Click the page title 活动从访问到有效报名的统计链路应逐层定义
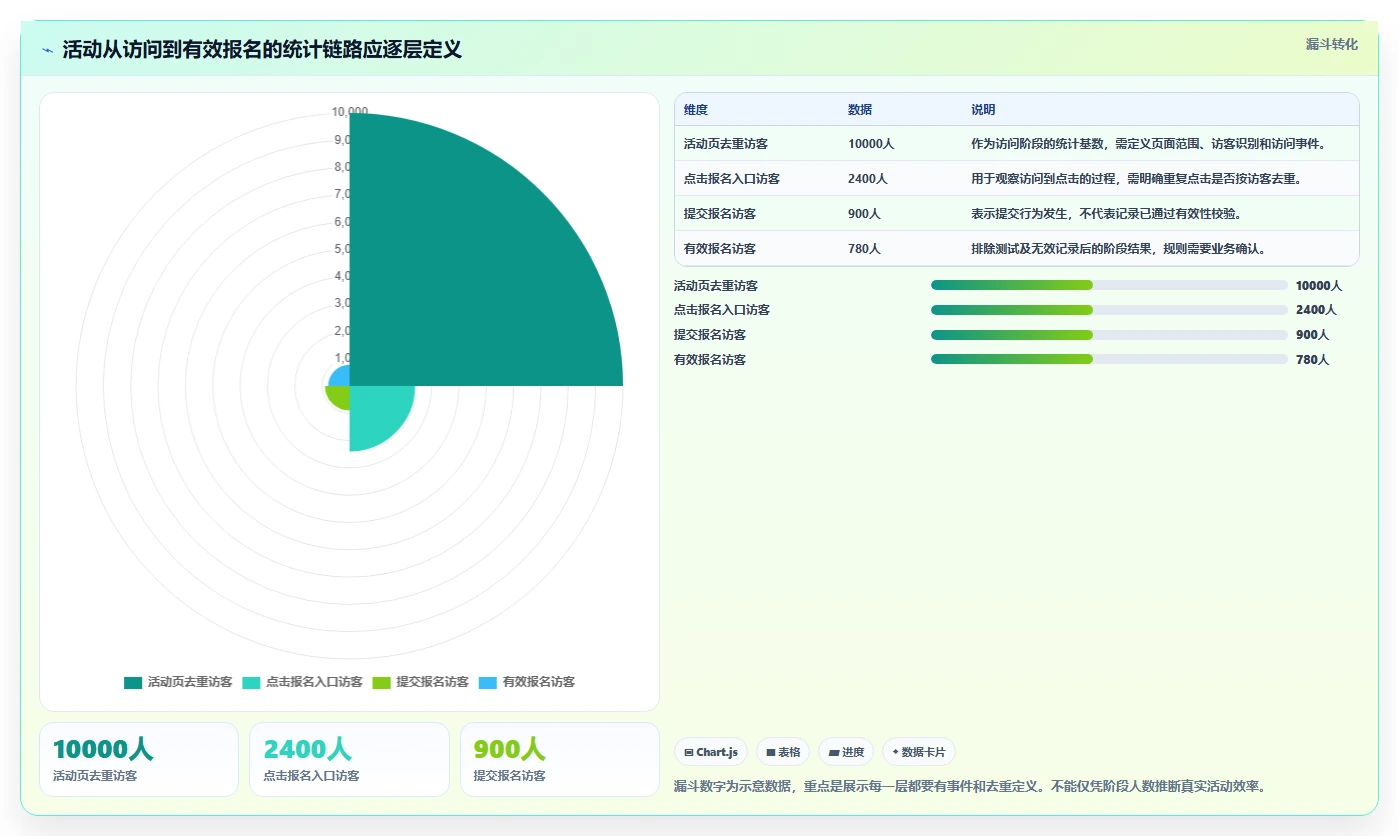Image resolution: width=1399 pixels, height=836 pixels. [262, 50]
